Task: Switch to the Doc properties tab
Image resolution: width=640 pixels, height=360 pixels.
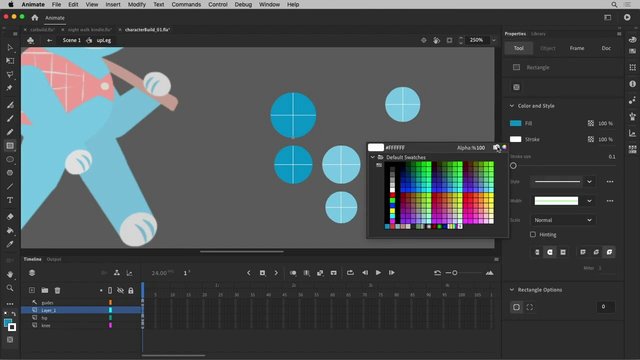Action: coord(606,48)
